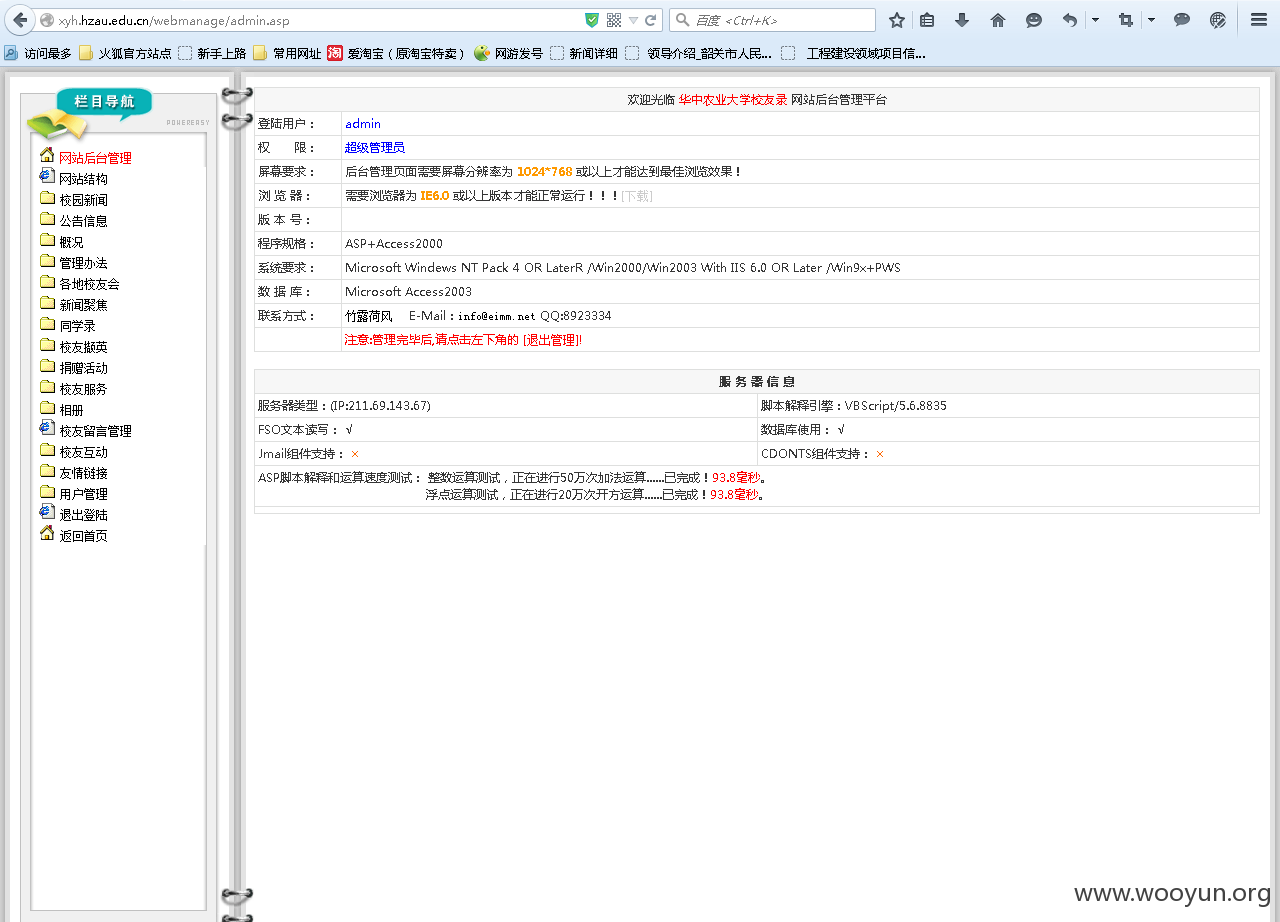Click the crop screenshot tool icon
Image resolution: width=1280 pixels, height=922 pixels.
point(1126,20)
